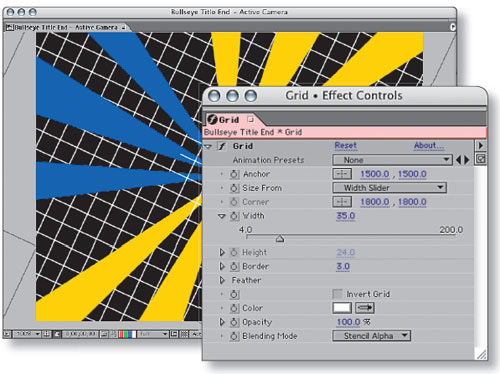
Task: Open the resolution 'Full' dropdown in comp window
Action: pos(153,334)
